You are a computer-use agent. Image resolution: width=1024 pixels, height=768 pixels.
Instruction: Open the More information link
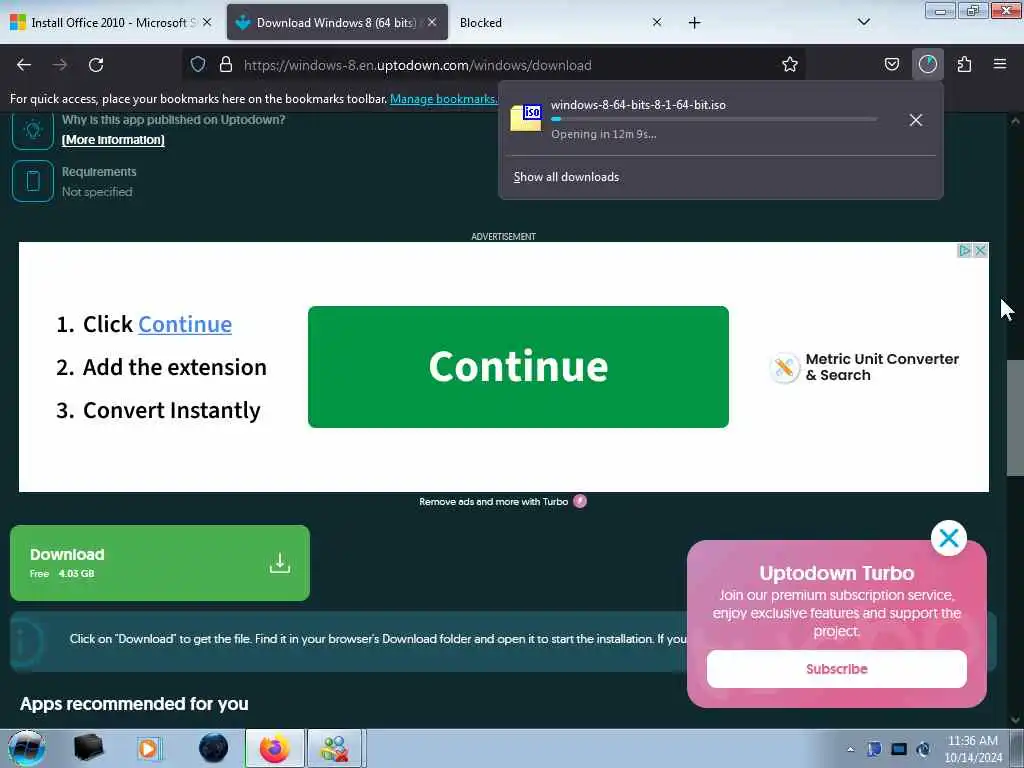[113, 140]
